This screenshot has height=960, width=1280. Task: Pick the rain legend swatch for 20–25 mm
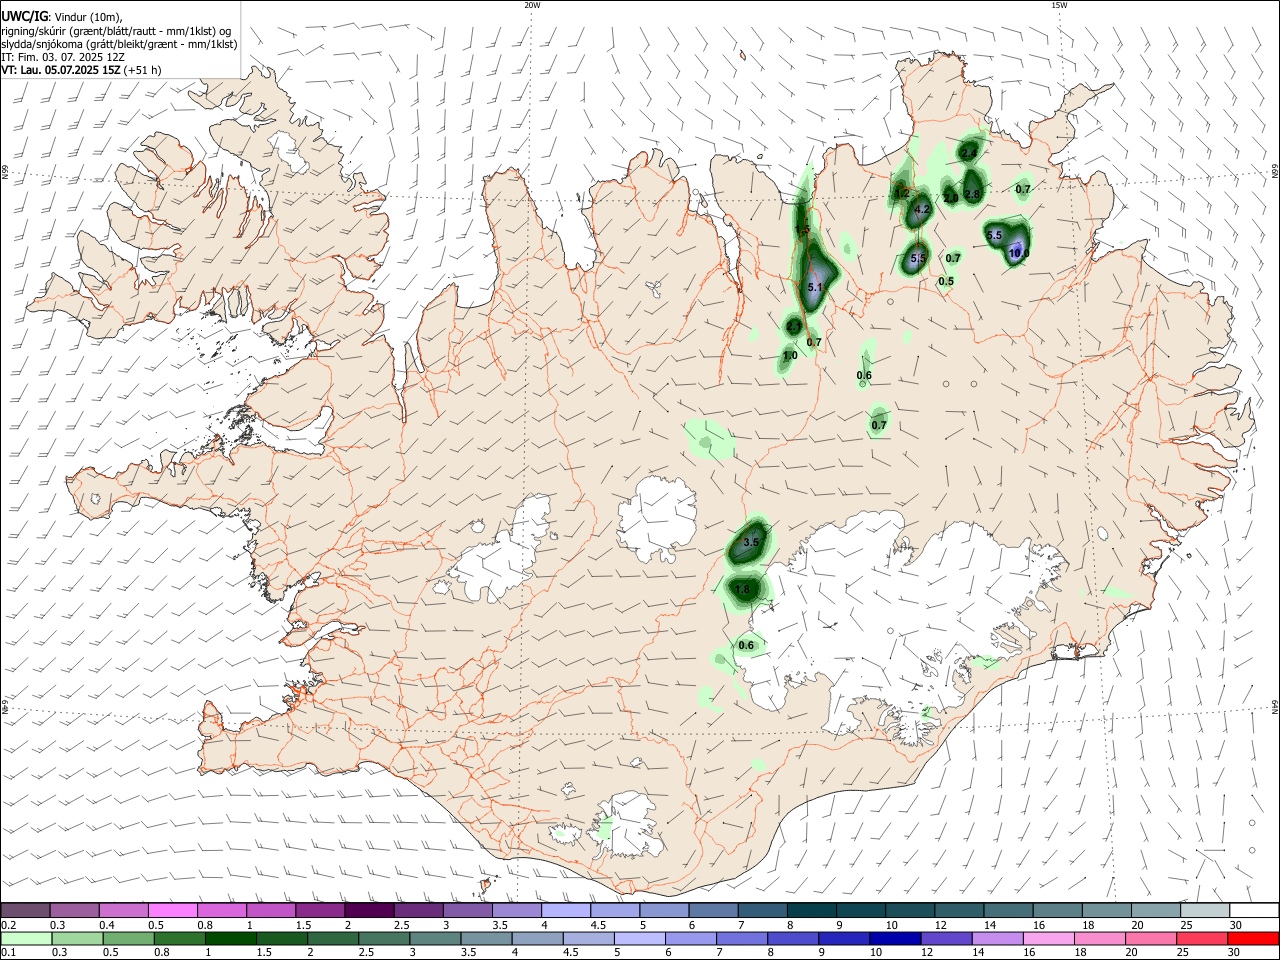tap(1152, 939)
